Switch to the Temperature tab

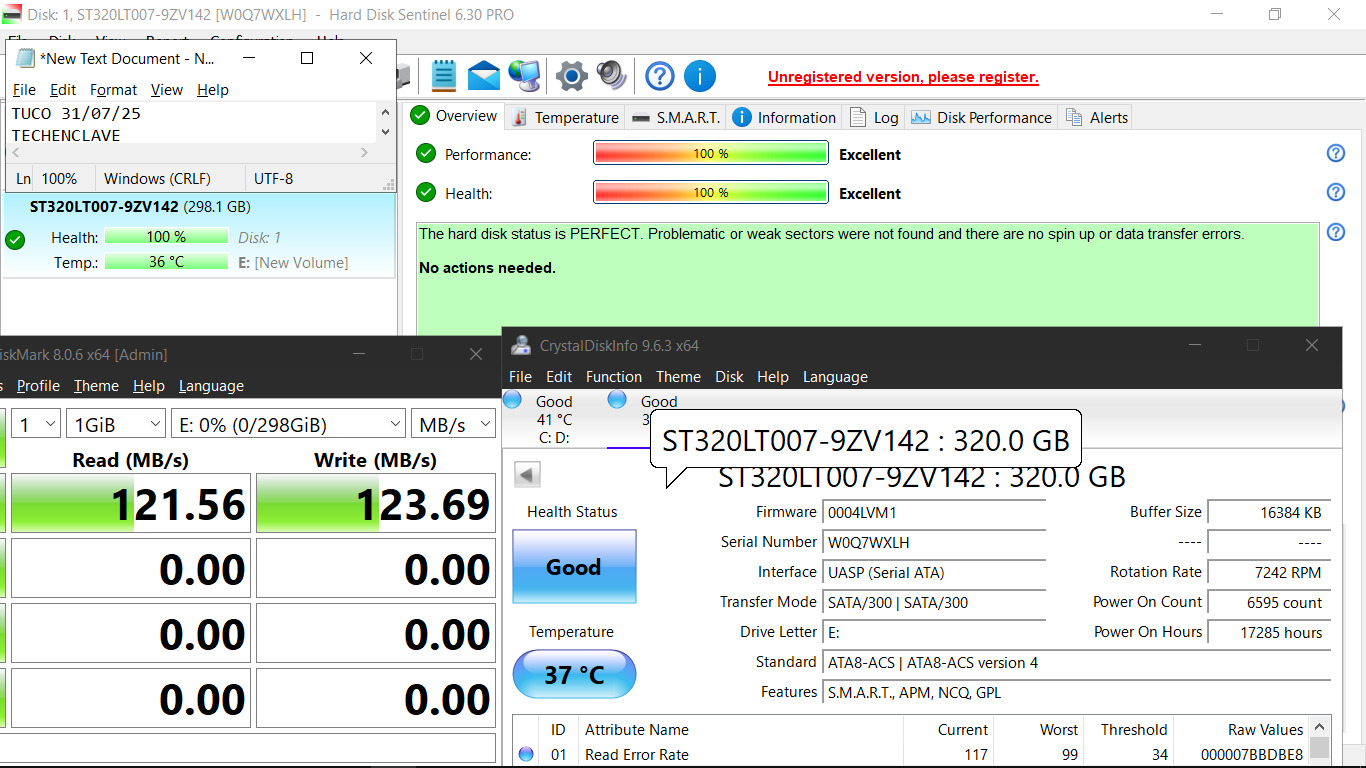click(566, 117)
